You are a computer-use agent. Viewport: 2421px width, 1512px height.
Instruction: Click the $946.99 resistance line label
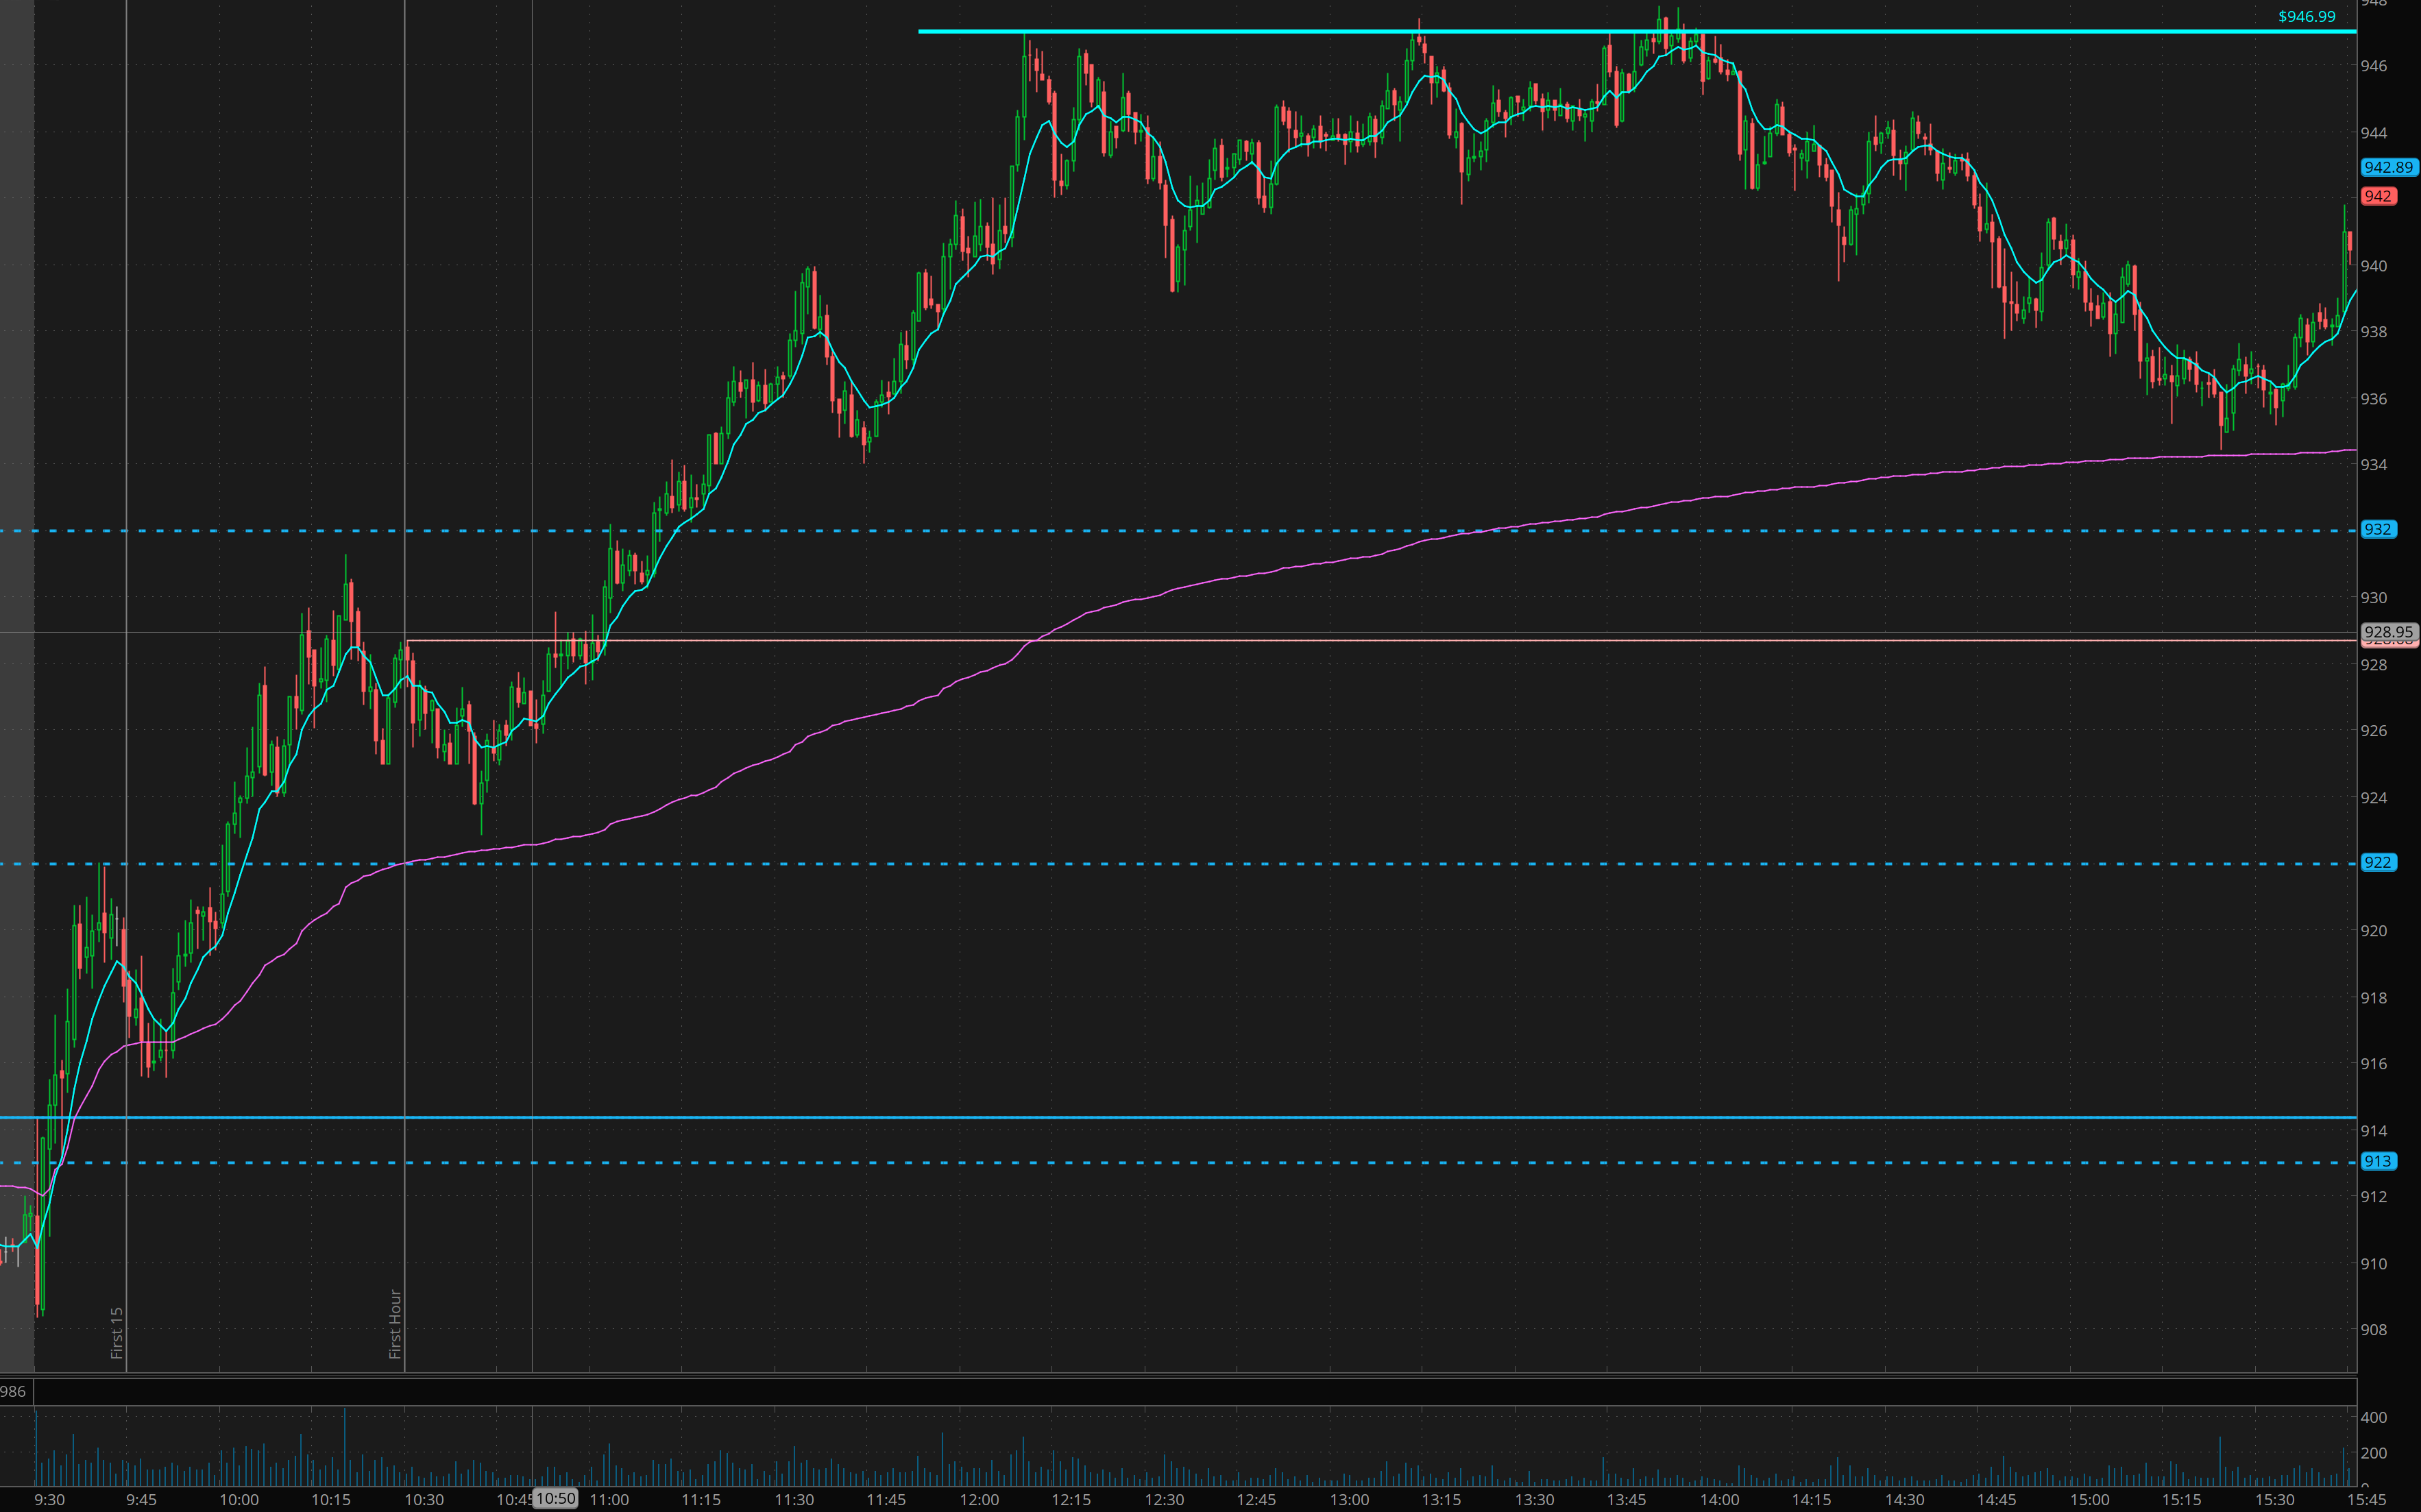coord(2306,16)
